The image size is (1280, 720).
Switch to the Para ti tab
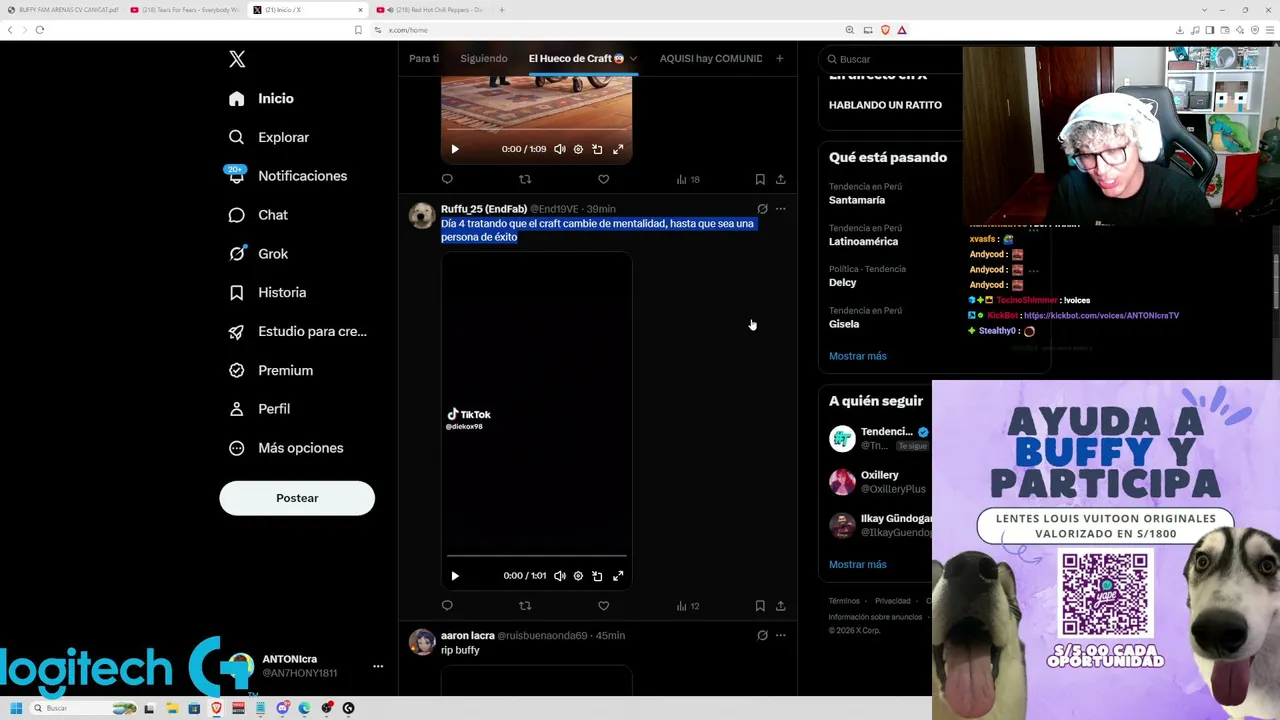[x=424, y=58]
